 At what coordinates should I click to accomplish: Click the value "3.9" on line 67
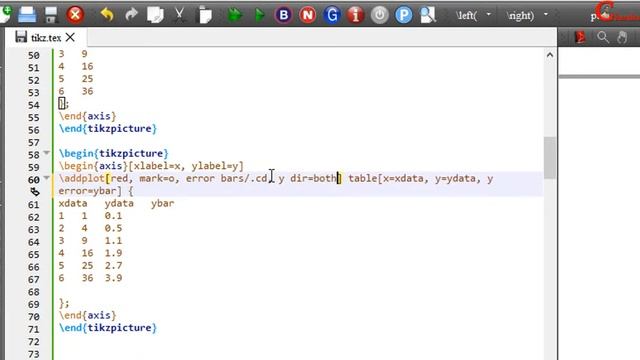point(113,278)
